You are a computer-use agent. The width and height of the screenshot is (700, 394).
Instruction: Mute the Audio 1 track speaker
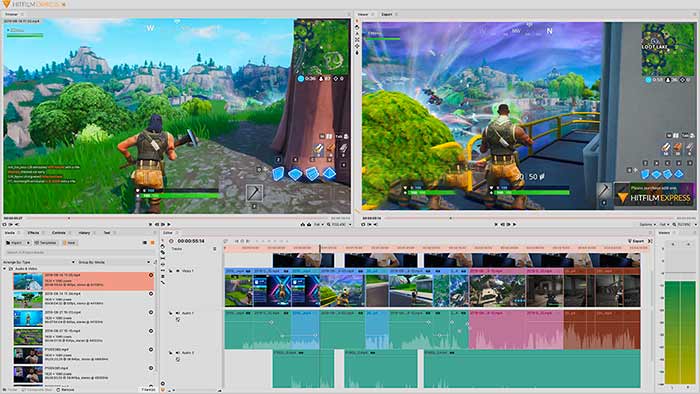click(178, 313)
